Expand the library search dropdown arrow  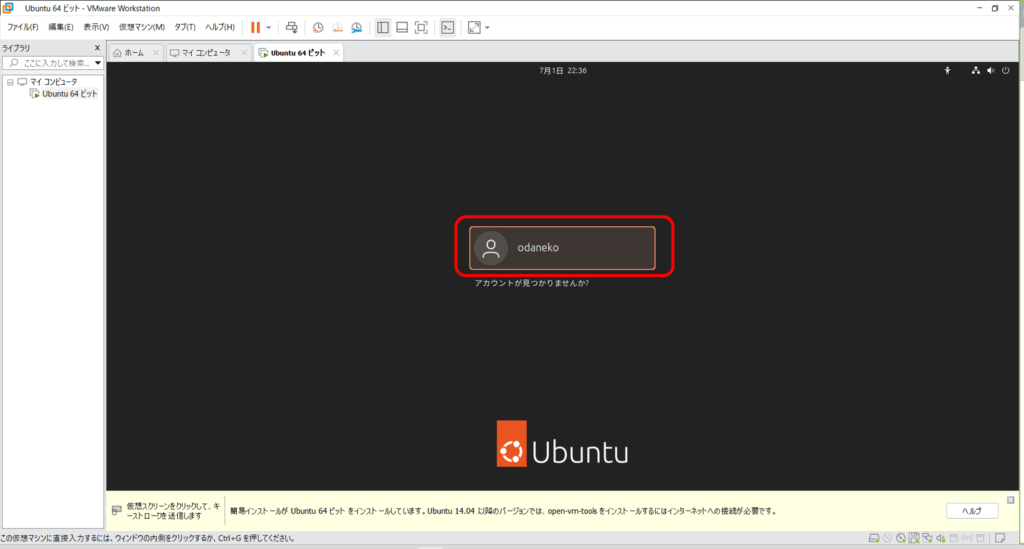click(x=98, y=63)
